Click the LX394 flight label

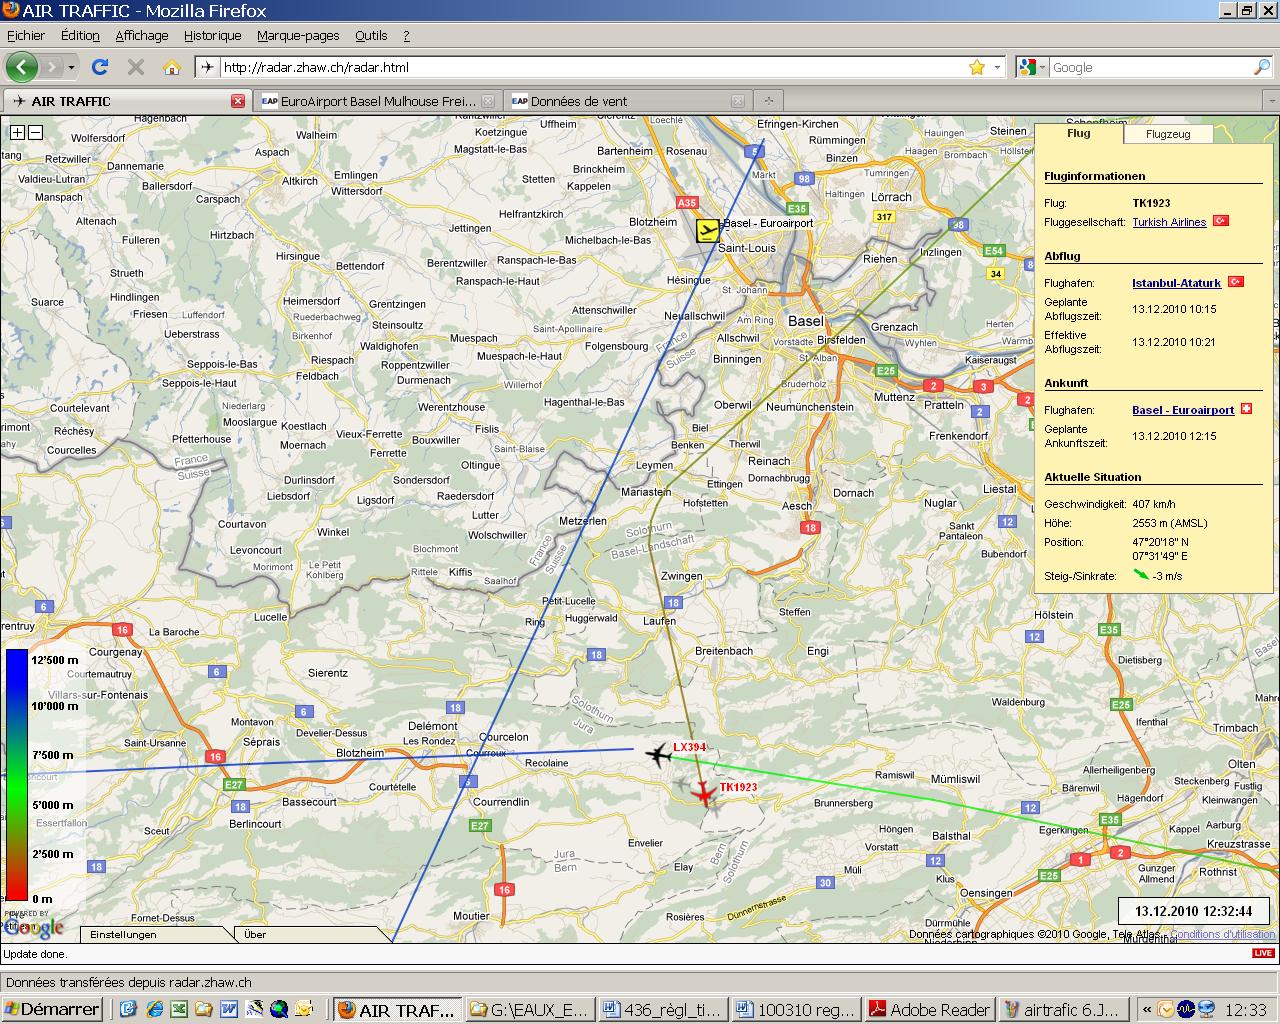pos(689,747)
